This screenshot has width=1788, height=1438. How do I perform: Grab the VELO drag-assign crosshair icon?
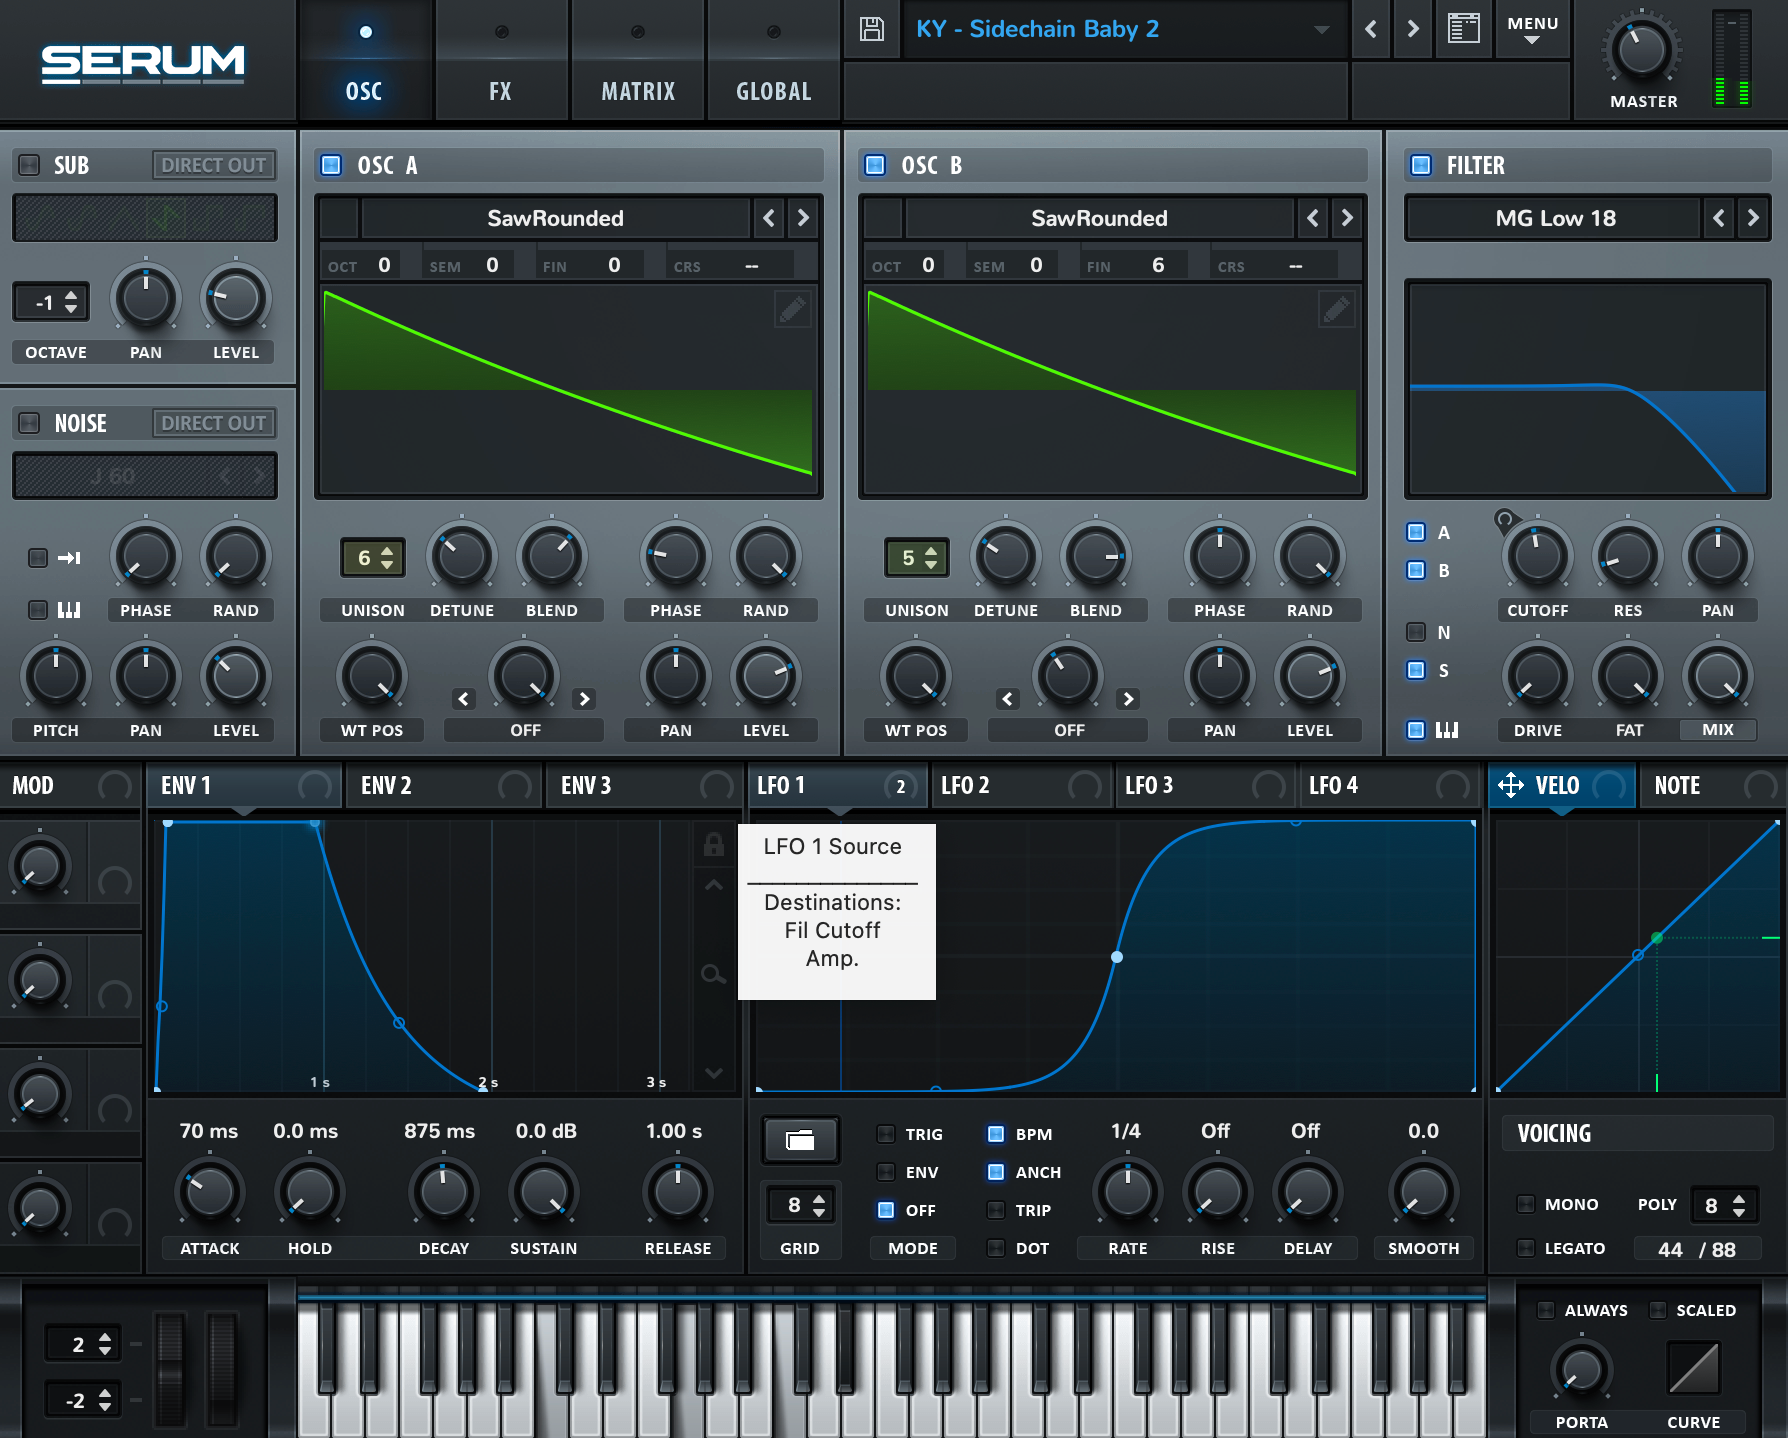pyautogui.click(x=1510, y=786)
